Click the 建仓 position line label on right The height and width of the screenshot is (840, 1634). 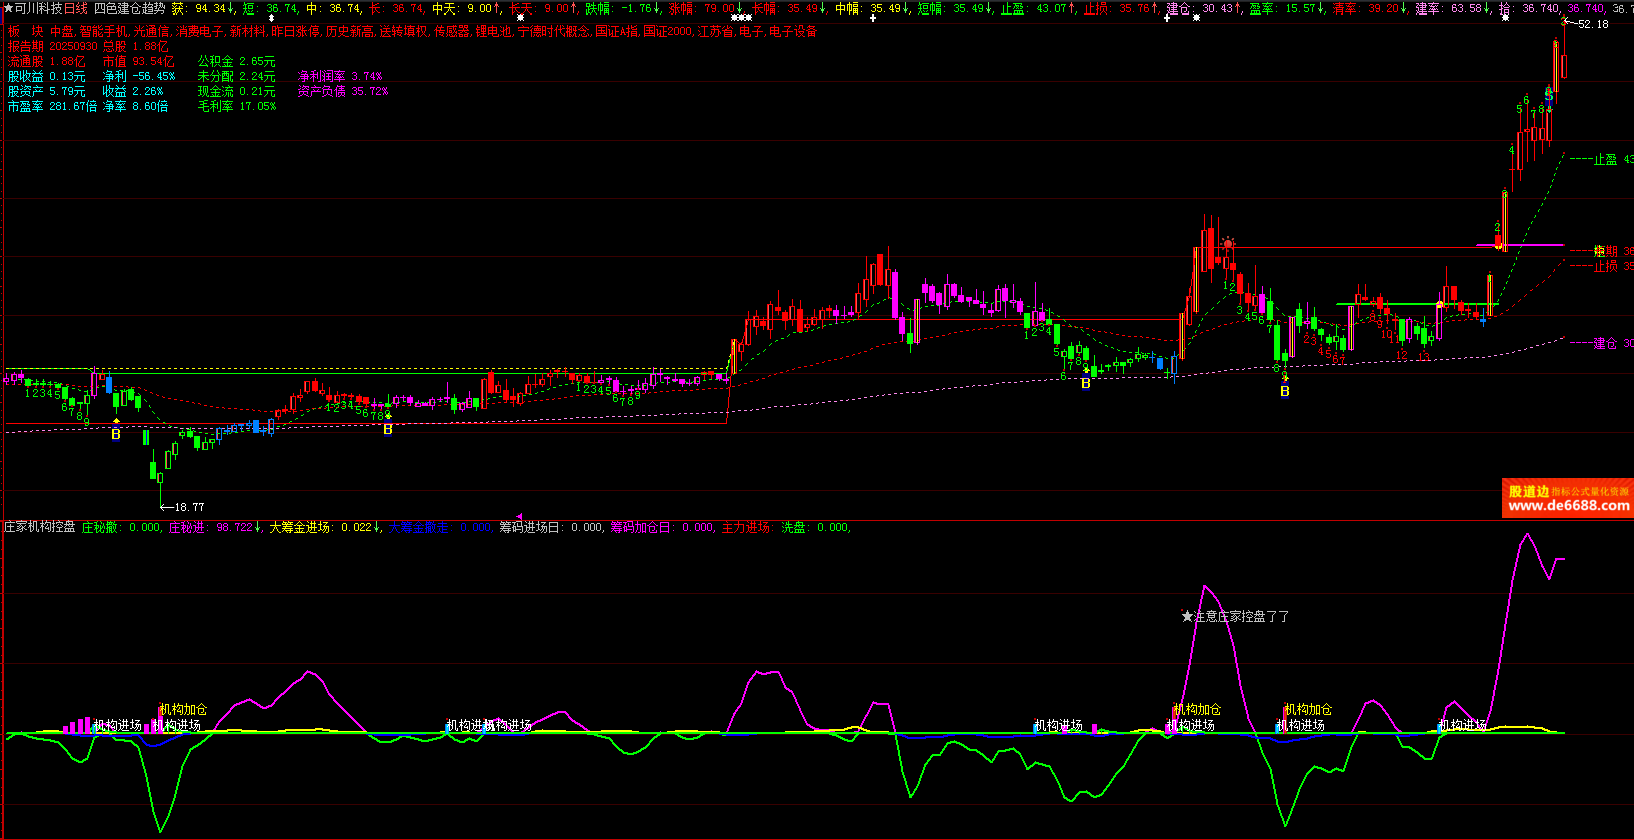[1605, 343]
